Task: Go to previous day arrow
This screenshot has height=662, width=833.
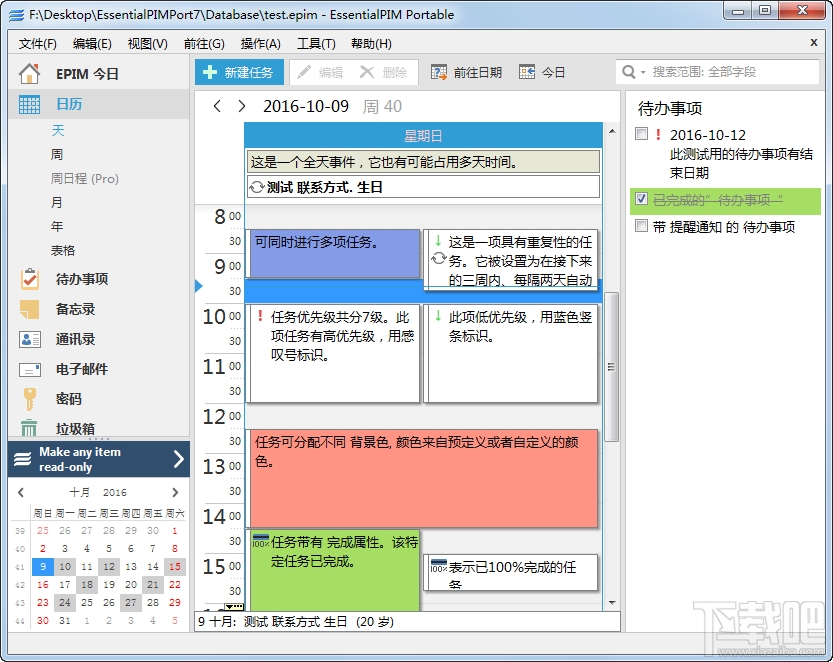Action: 217,106
